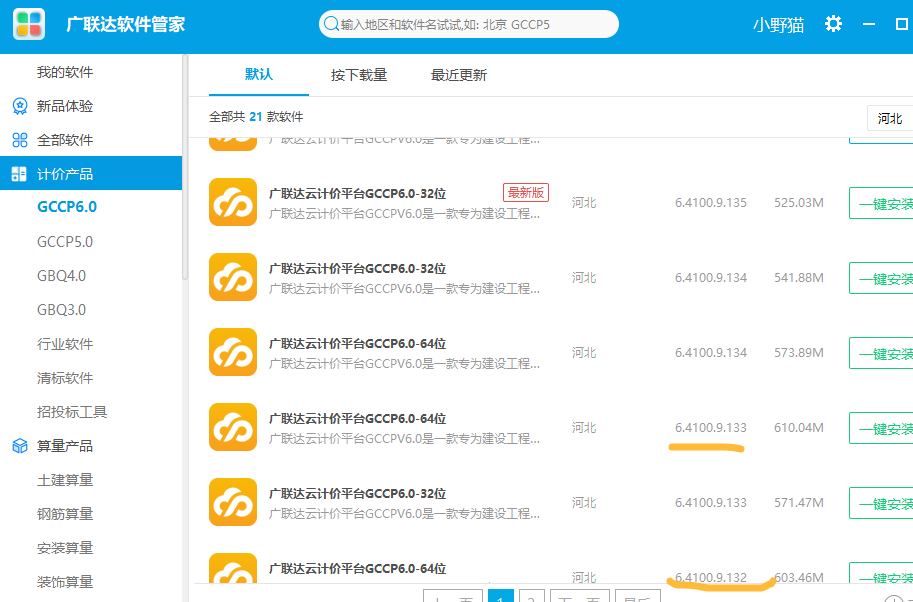
Task: Click file size 541.88M
Action: click(x=799, y=278)
